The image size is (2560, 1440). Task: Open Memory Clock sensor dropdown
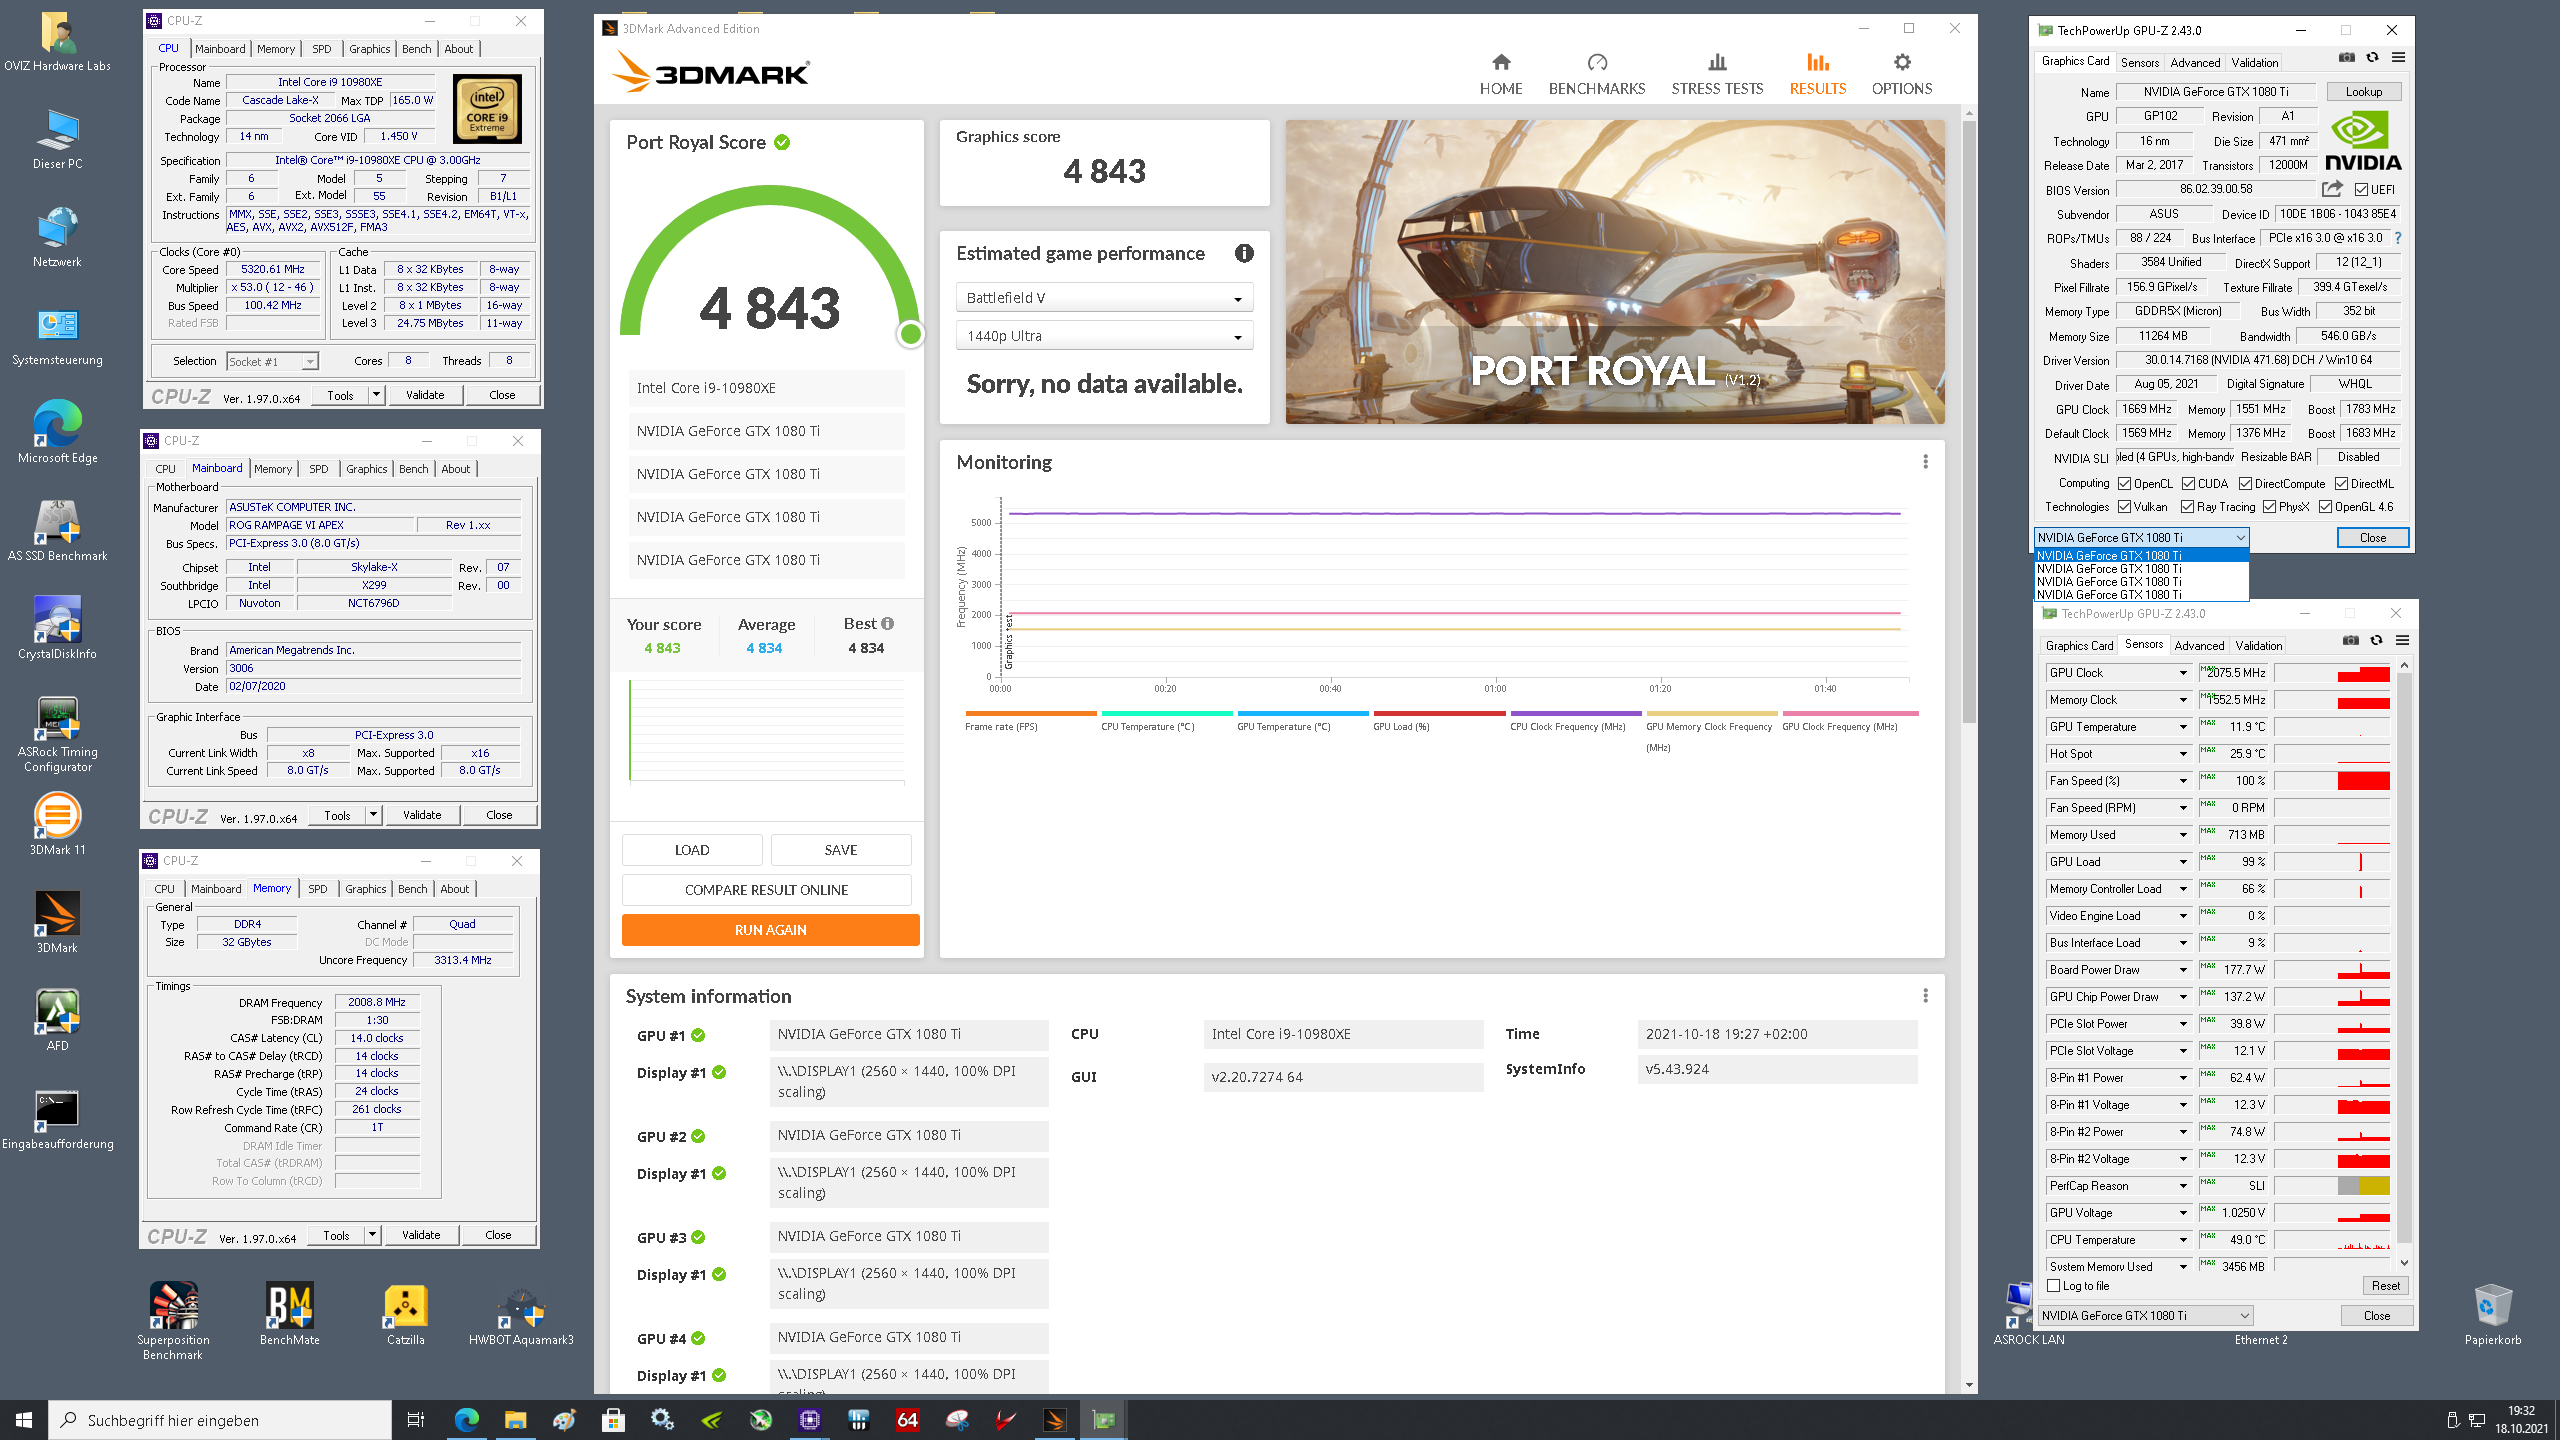(x=2183, y=700)
